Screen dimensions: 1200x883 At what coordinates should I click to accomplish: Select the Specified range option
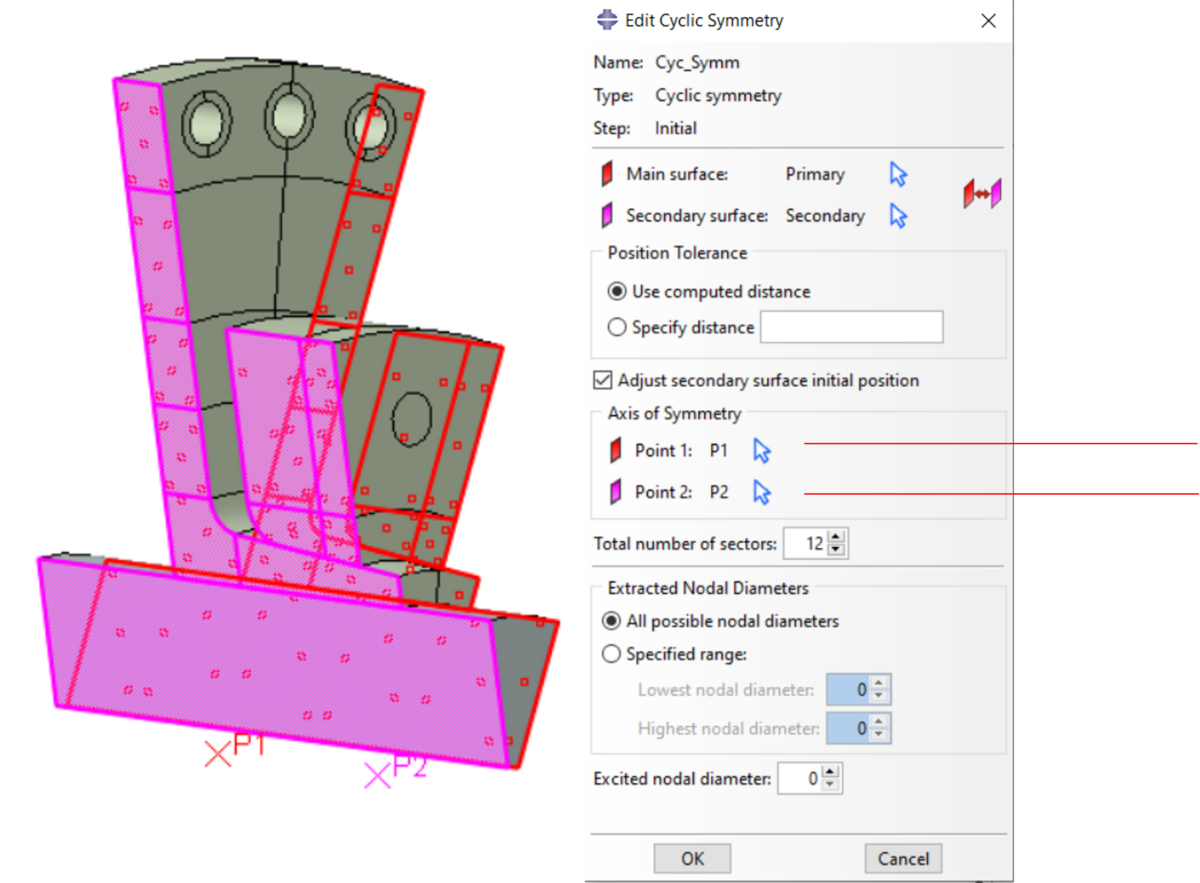(x=611, y=653)
